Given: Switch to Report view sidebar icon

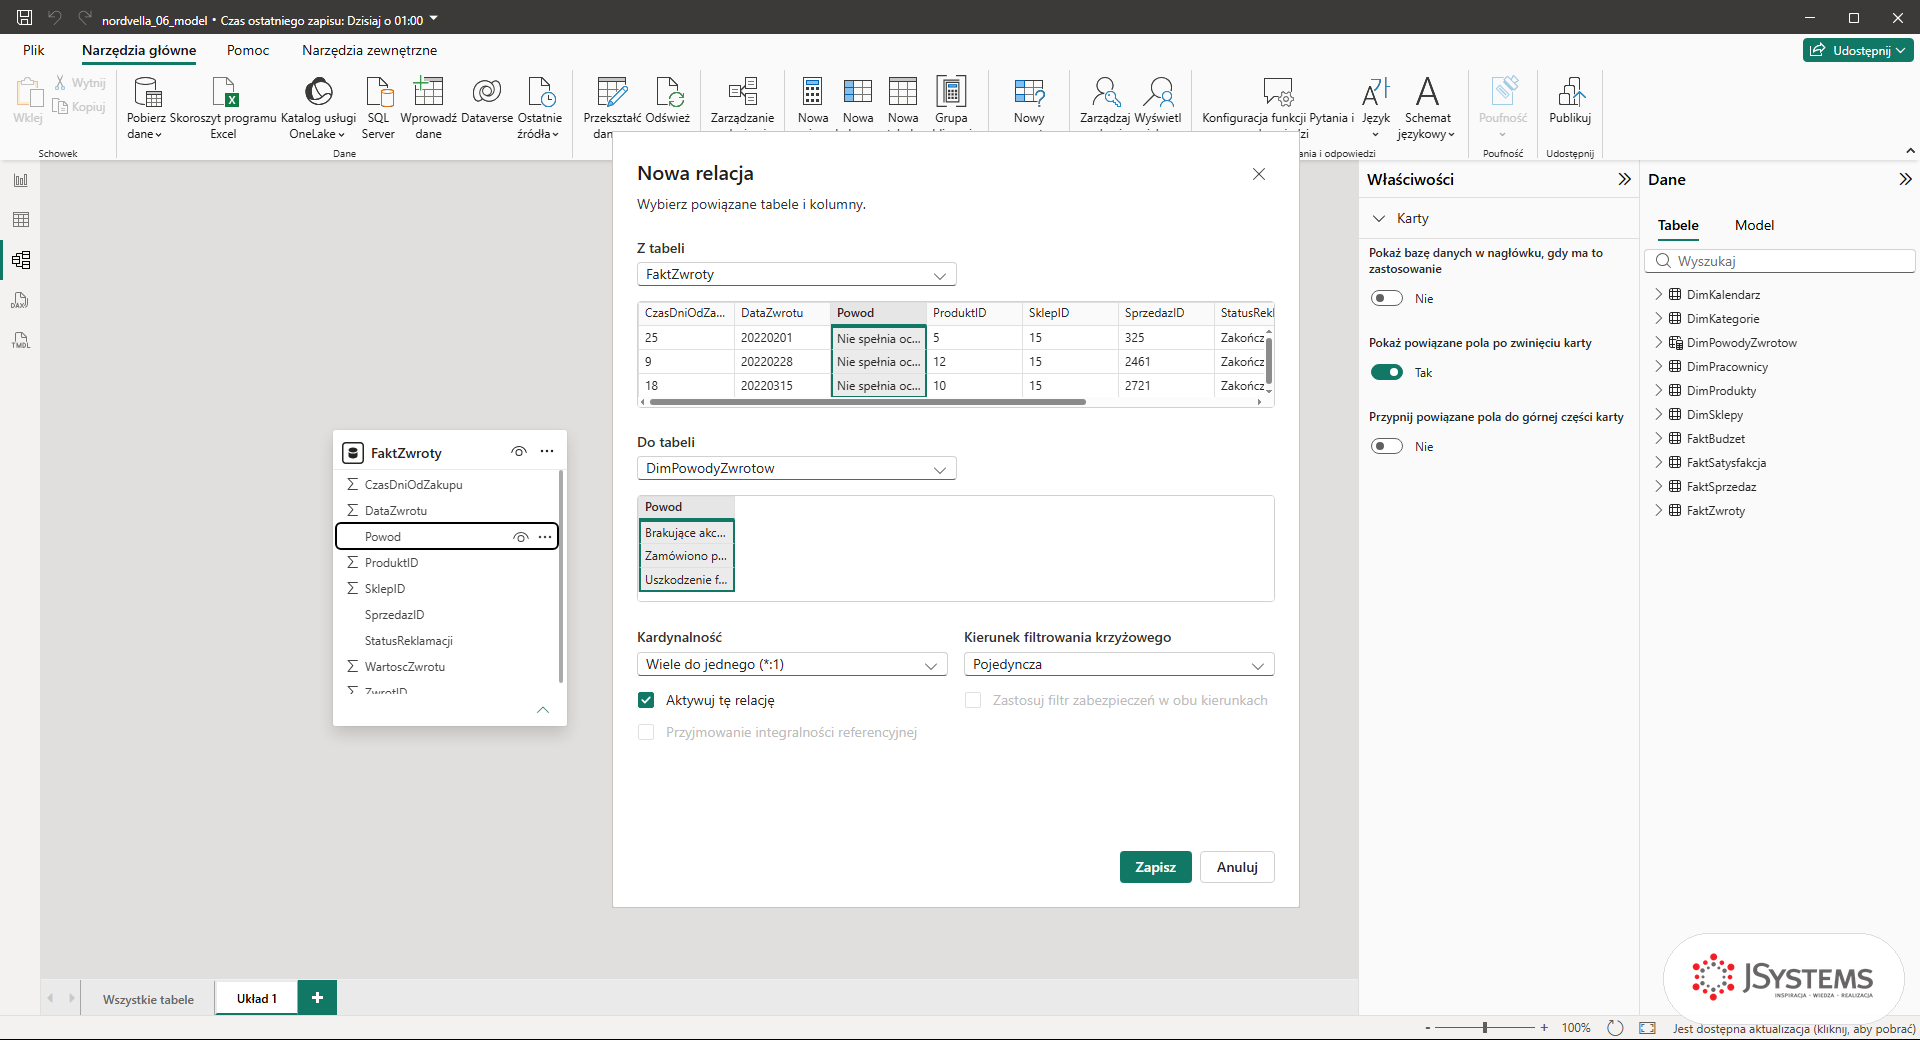Looking at the screenshot, I should point(21,180).
